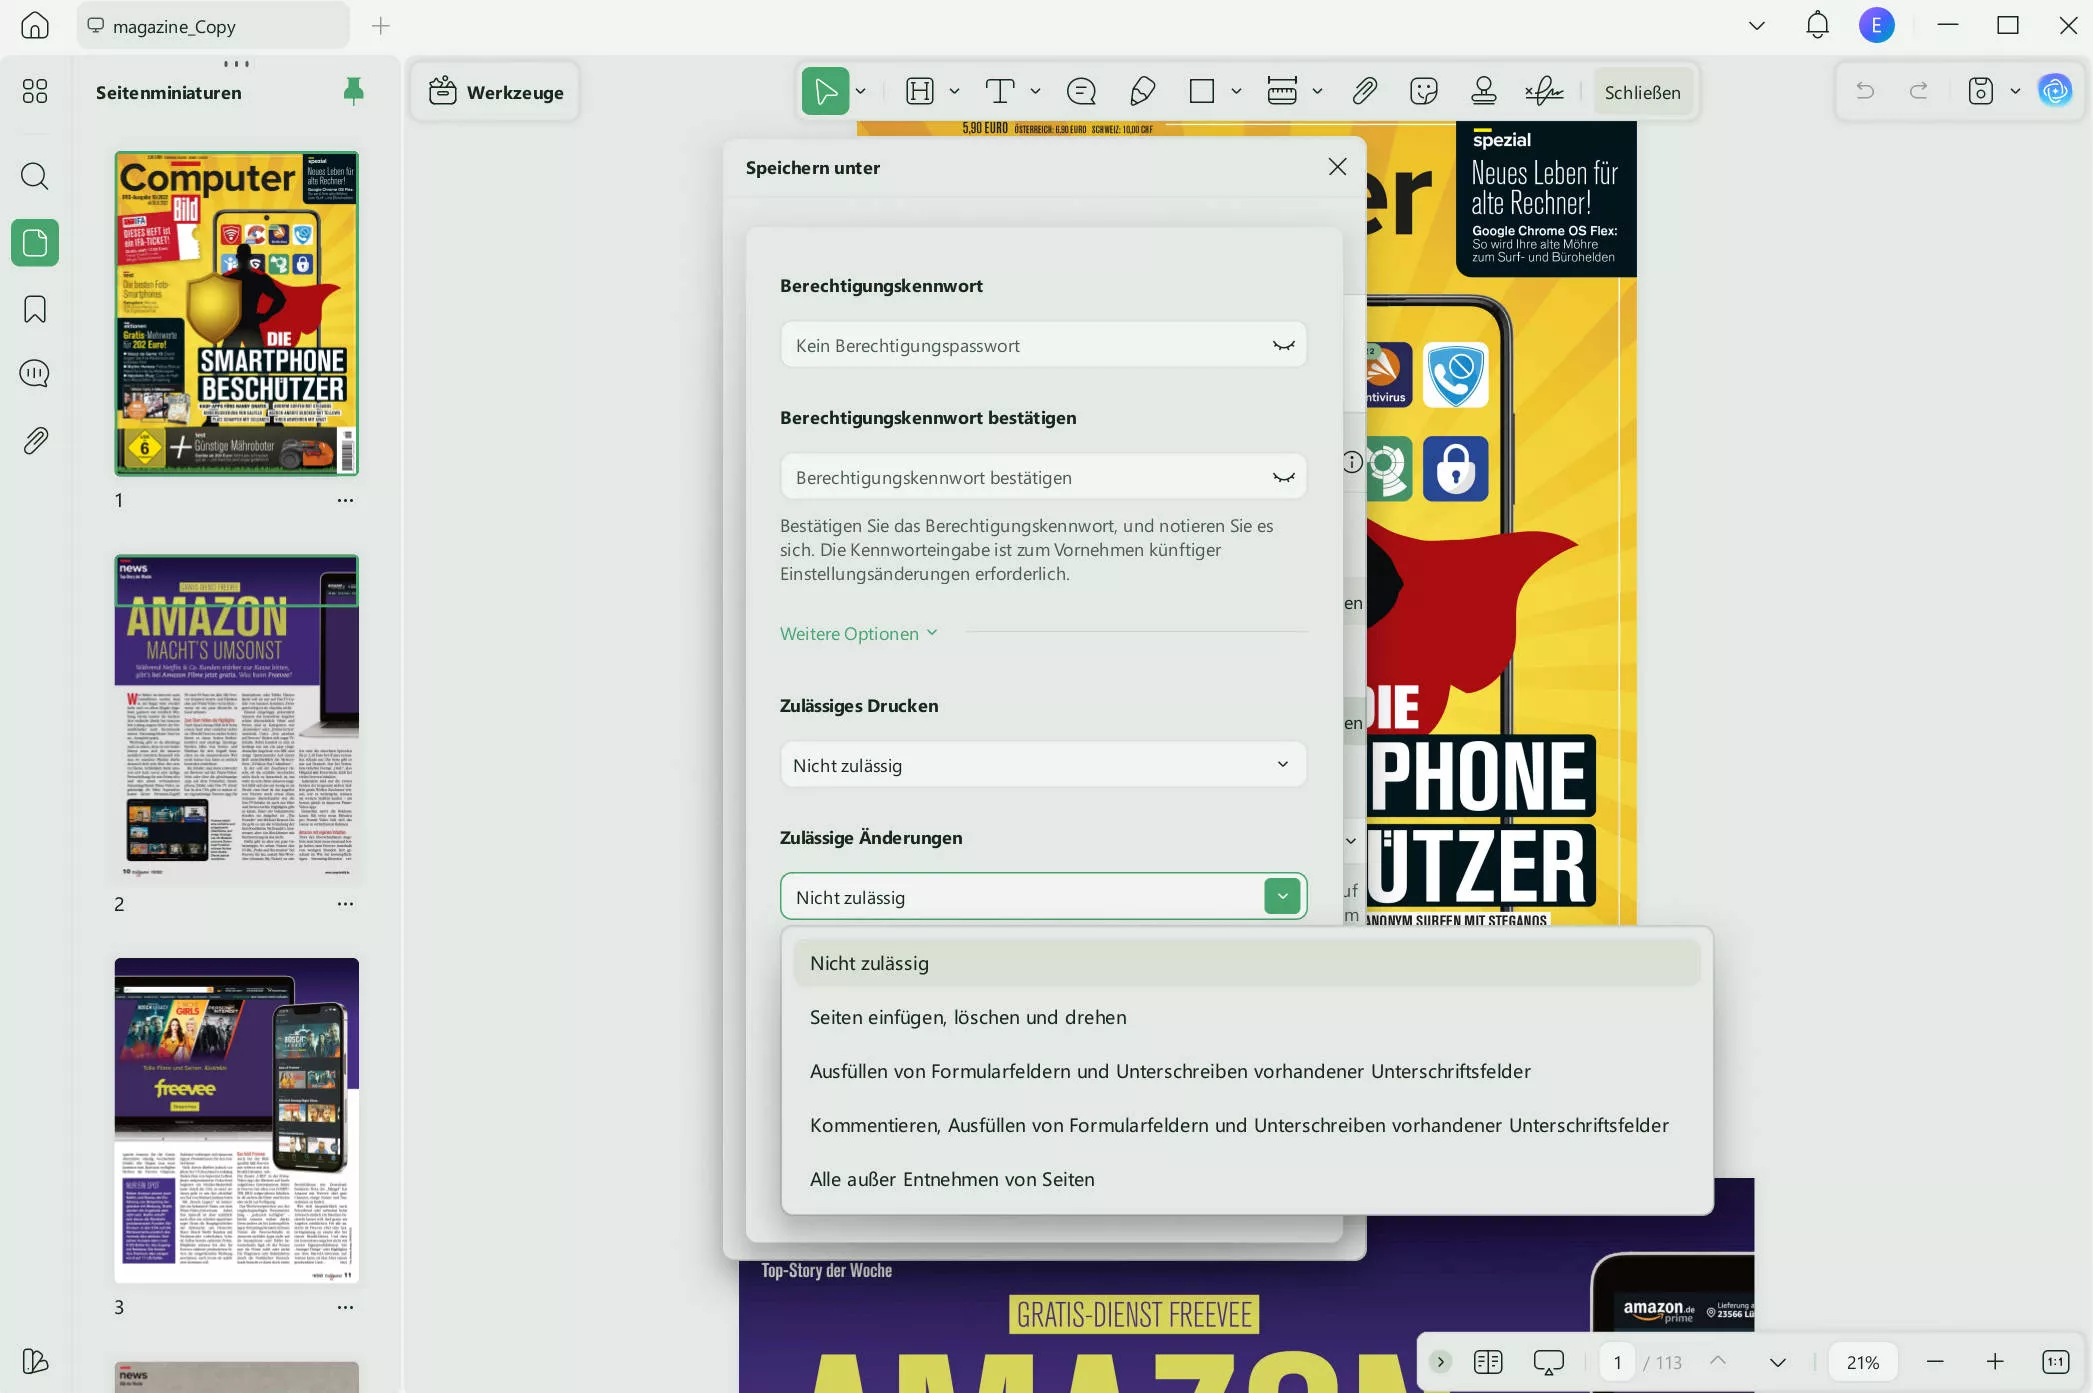Click the signature tool icon
The height and width of the screenshot is (1393, 2093).
click(x=1544, y=92)
